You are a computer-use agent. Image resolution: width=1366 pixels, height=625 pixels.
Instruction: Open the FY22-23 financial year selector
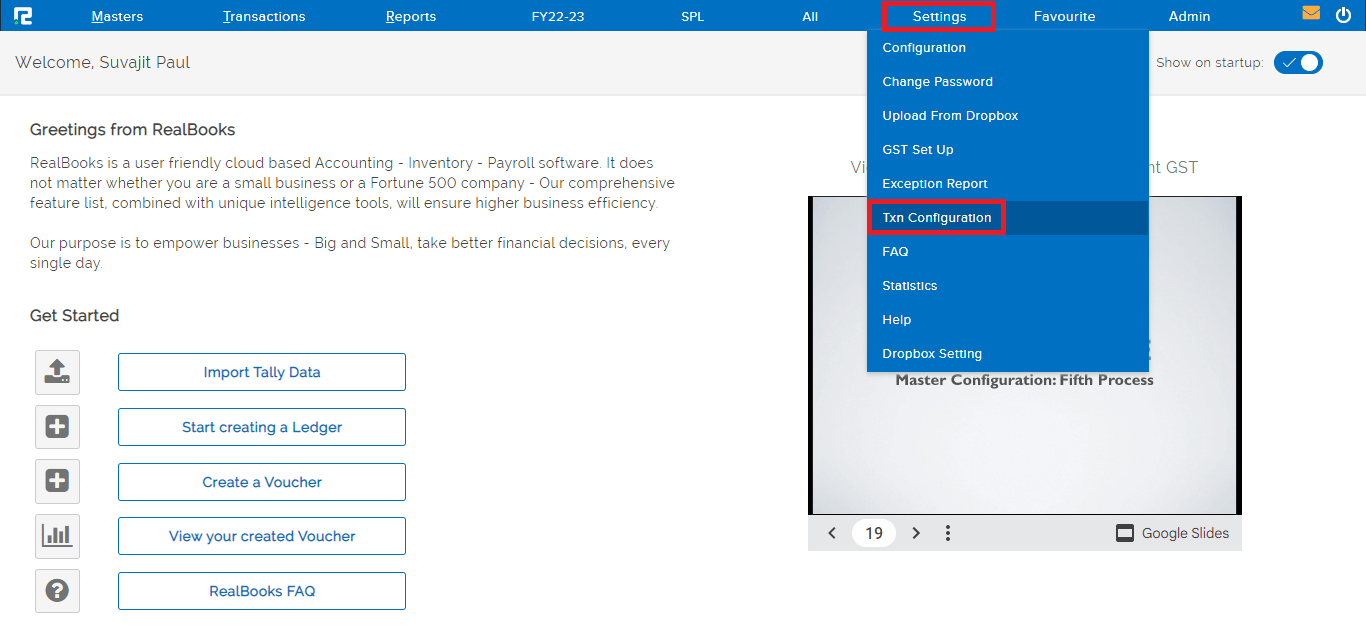pyautogui.click(x=558, y=16)
